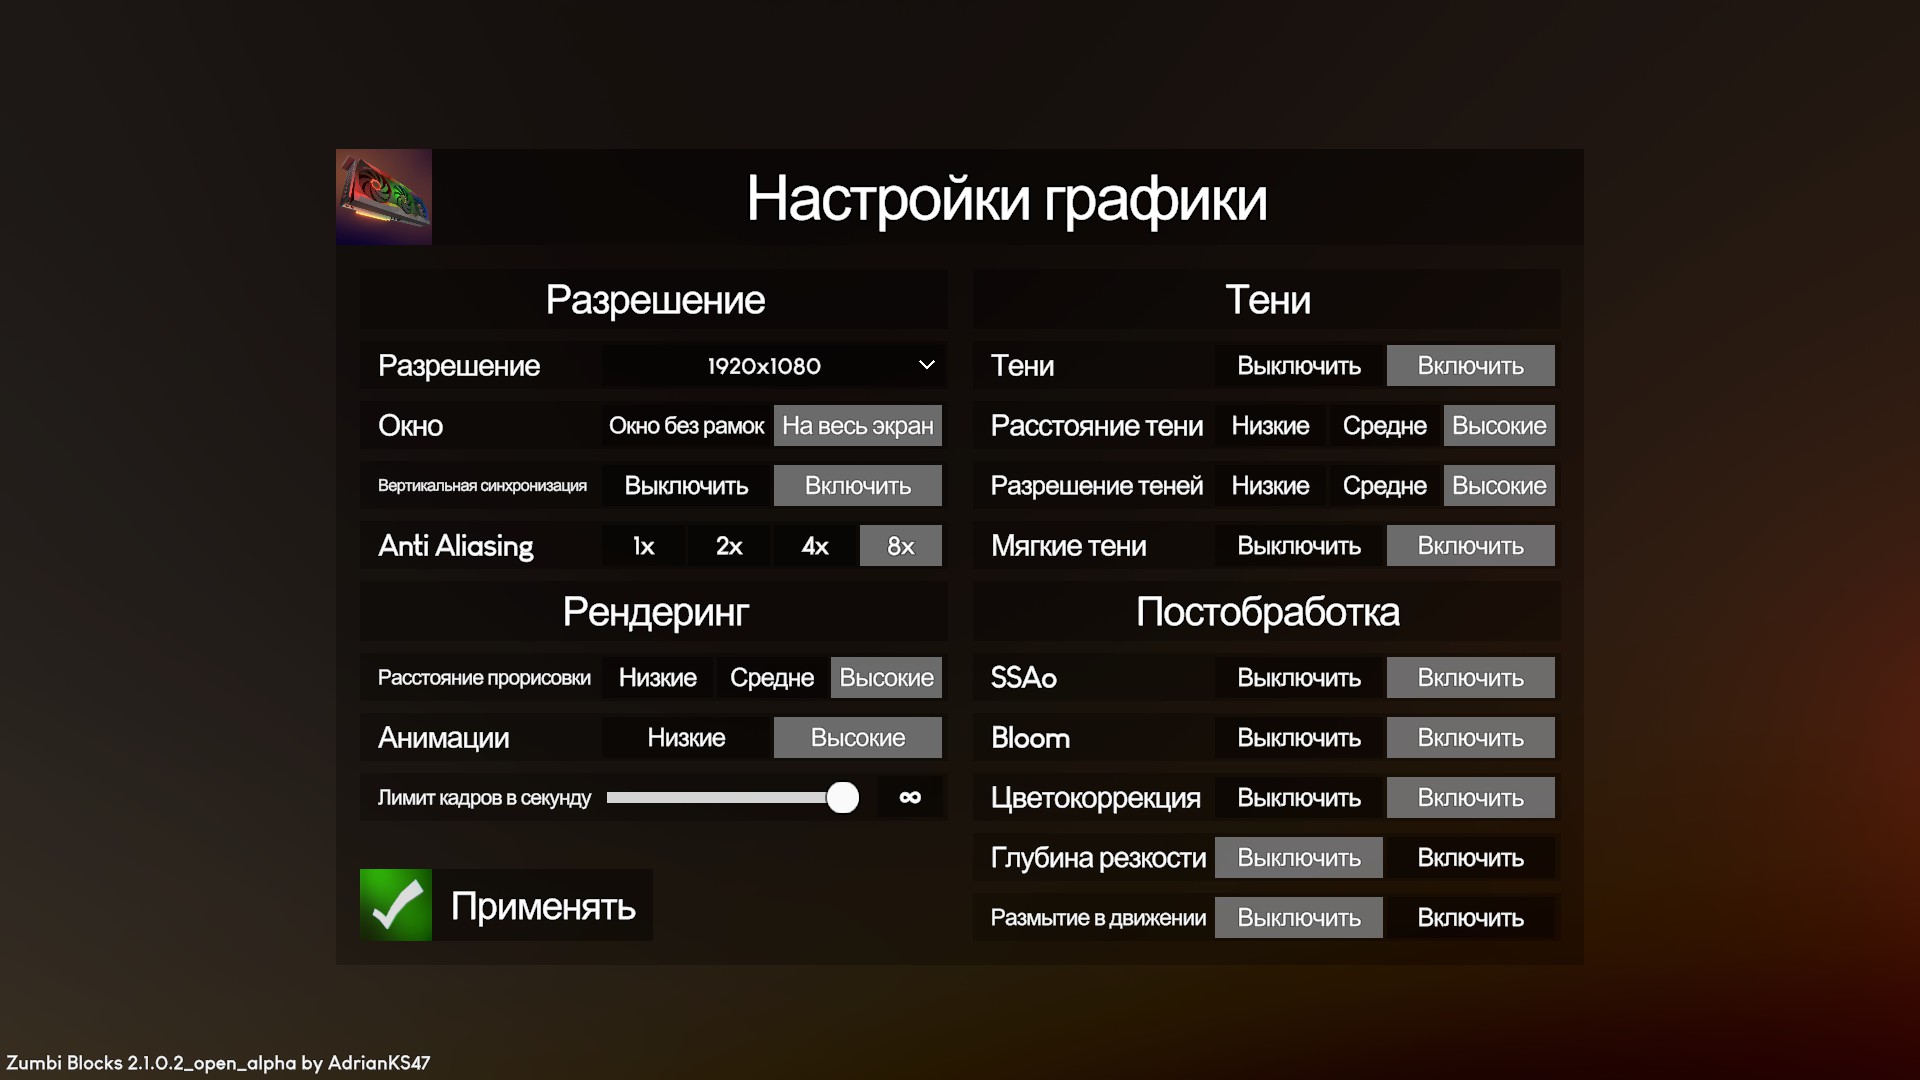
Task: Click the Anti Aliasing label
Action: [455, 546]
